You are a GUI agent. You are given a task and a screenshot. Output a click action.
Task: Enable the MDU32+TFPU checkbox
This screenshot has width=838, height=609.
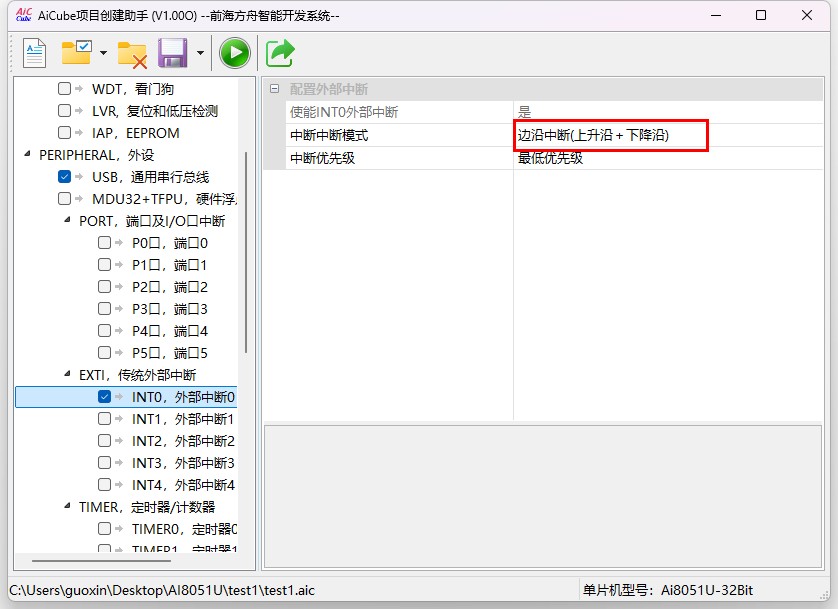(x=64, y=199)
